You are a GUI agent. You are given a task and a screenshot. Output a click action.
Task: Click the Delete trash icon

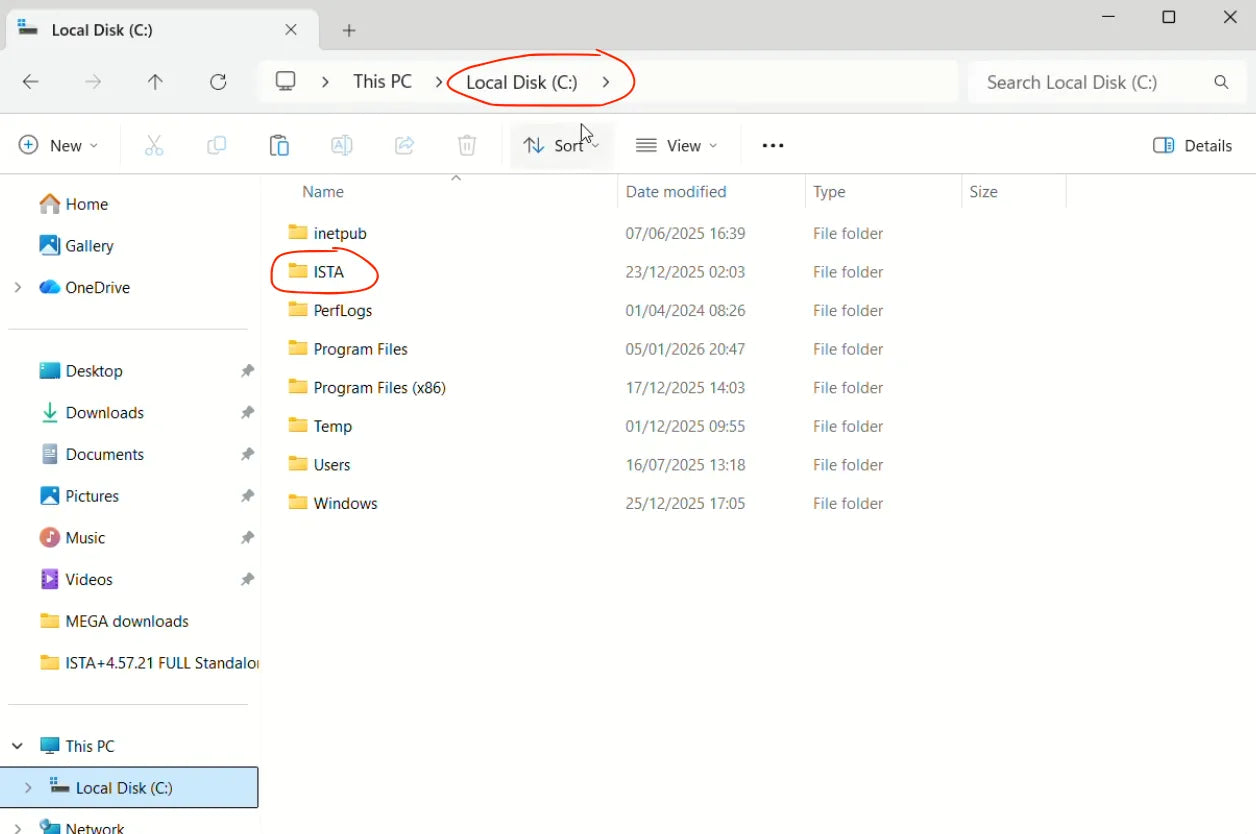tap(467, 145)
